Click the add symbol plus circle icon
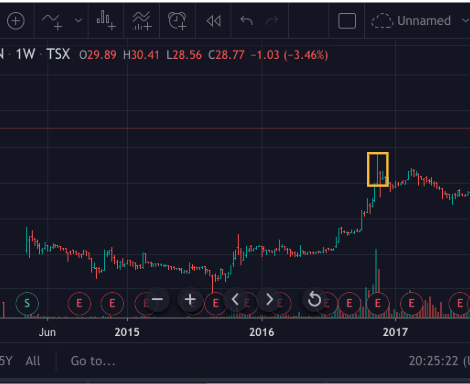This screenshot has height=384, width=470. tap(16, 21)
